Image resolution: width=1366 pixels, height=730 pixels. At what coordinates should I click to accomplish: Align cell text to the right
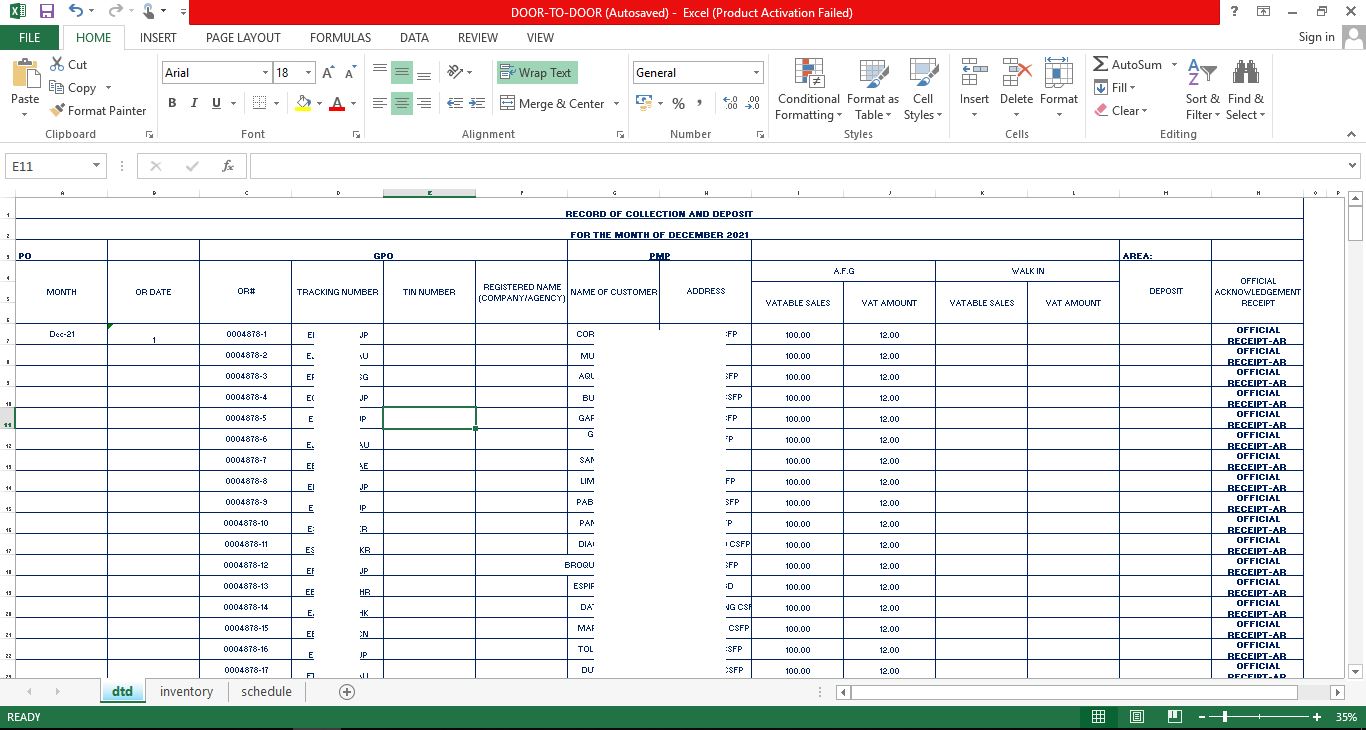(424, 103)
